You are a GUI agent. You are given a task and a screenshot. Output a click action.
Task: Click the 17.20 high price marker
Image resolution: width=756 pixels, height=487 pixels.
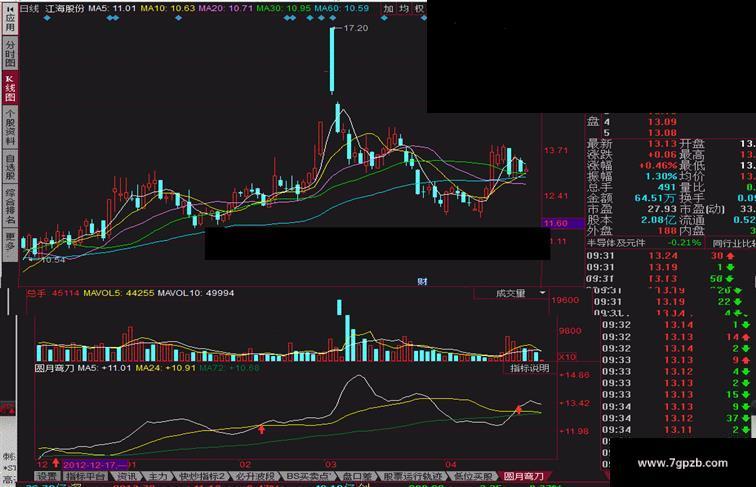[355, 28]
